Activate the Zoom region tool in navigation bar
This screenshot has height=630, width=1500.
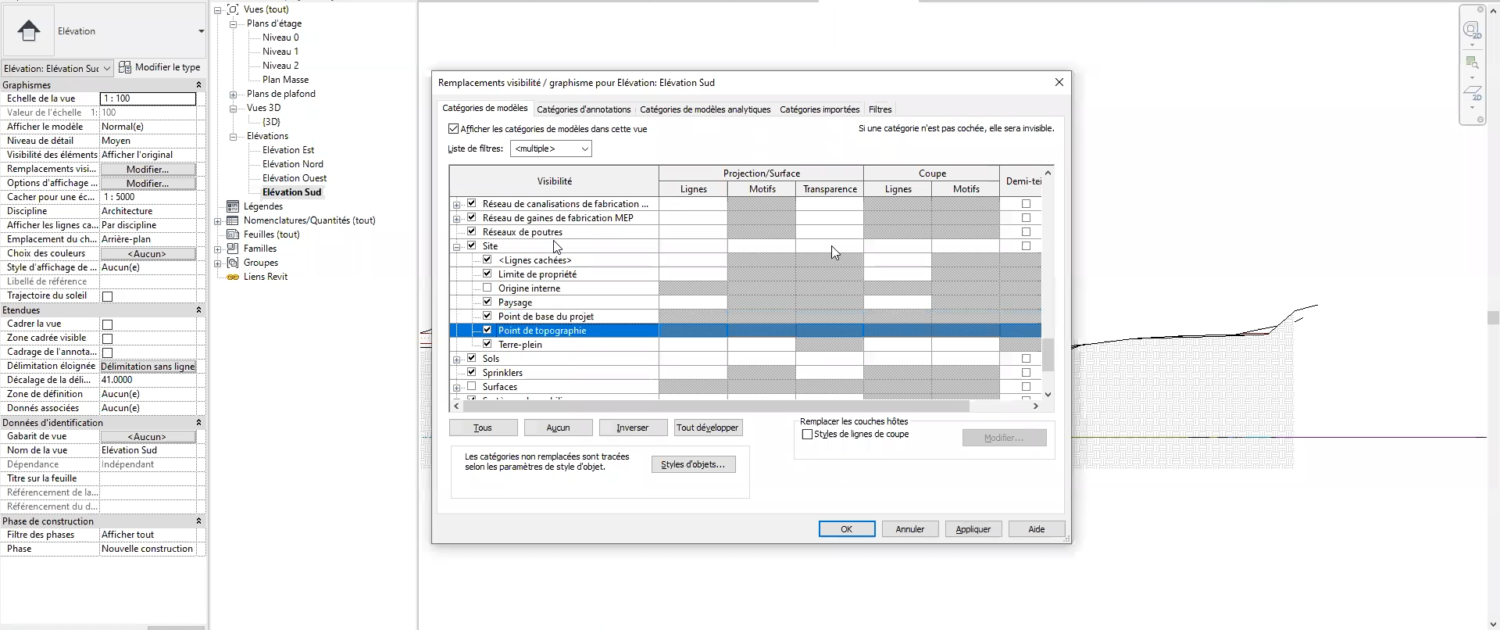[x=1472, y=62]
